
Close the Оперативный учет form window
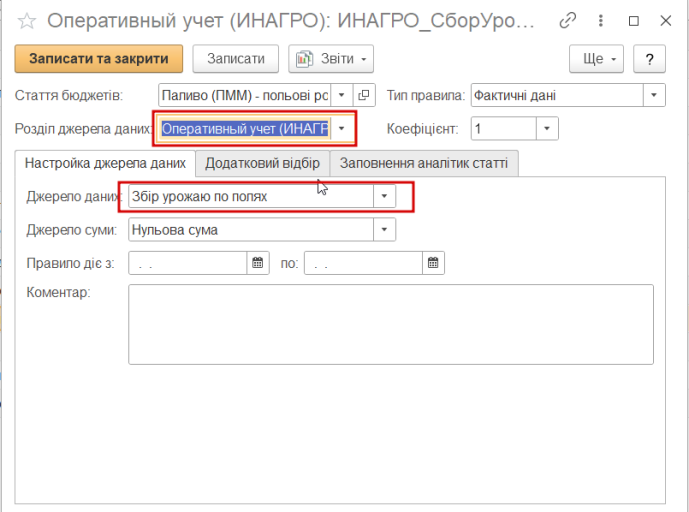tap(666, 21)
